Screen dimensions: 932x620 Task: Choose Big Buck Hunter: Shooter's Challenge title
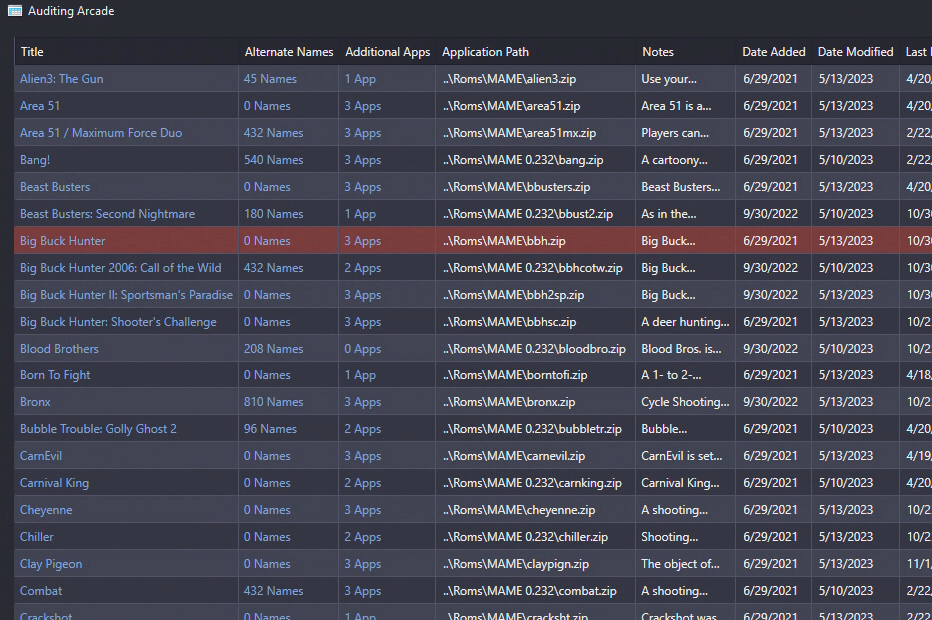click(118, 322)
